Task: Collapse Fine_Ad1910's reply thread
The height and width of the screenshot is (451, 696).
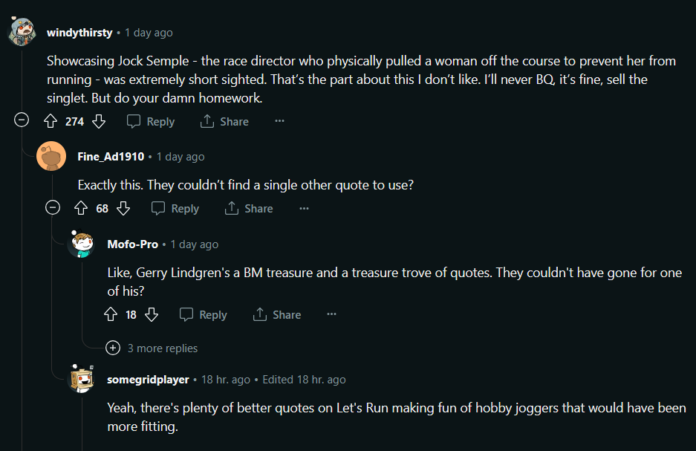Action: pyautogui.click(x=52, y=208)
